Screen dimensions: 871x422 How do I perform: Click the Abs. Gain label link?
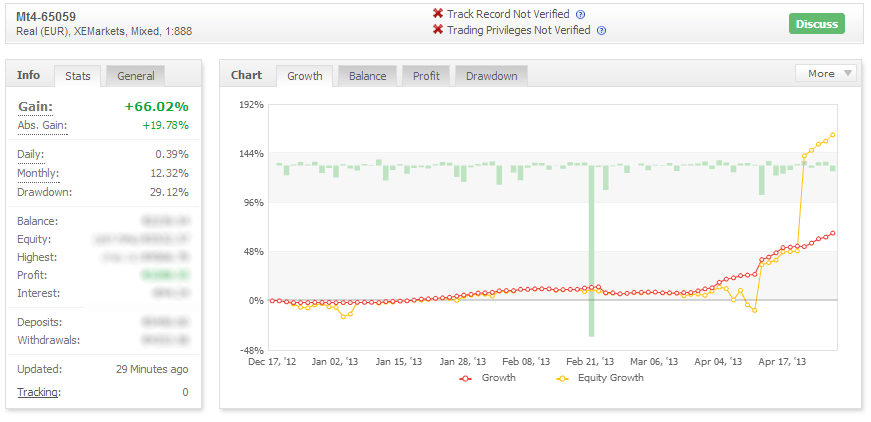[x=40, y=125]
